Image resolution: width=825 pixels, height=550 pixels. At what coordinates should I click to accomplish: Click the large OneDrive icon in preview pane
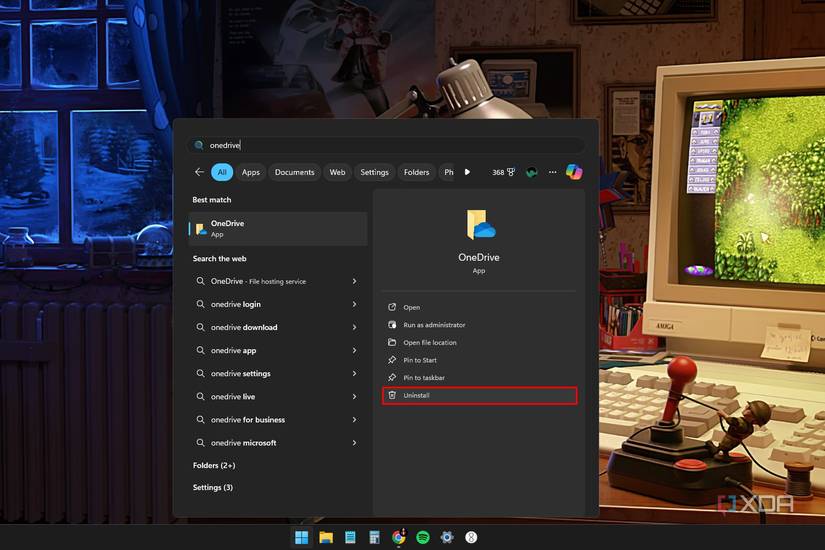coord(480,225)
